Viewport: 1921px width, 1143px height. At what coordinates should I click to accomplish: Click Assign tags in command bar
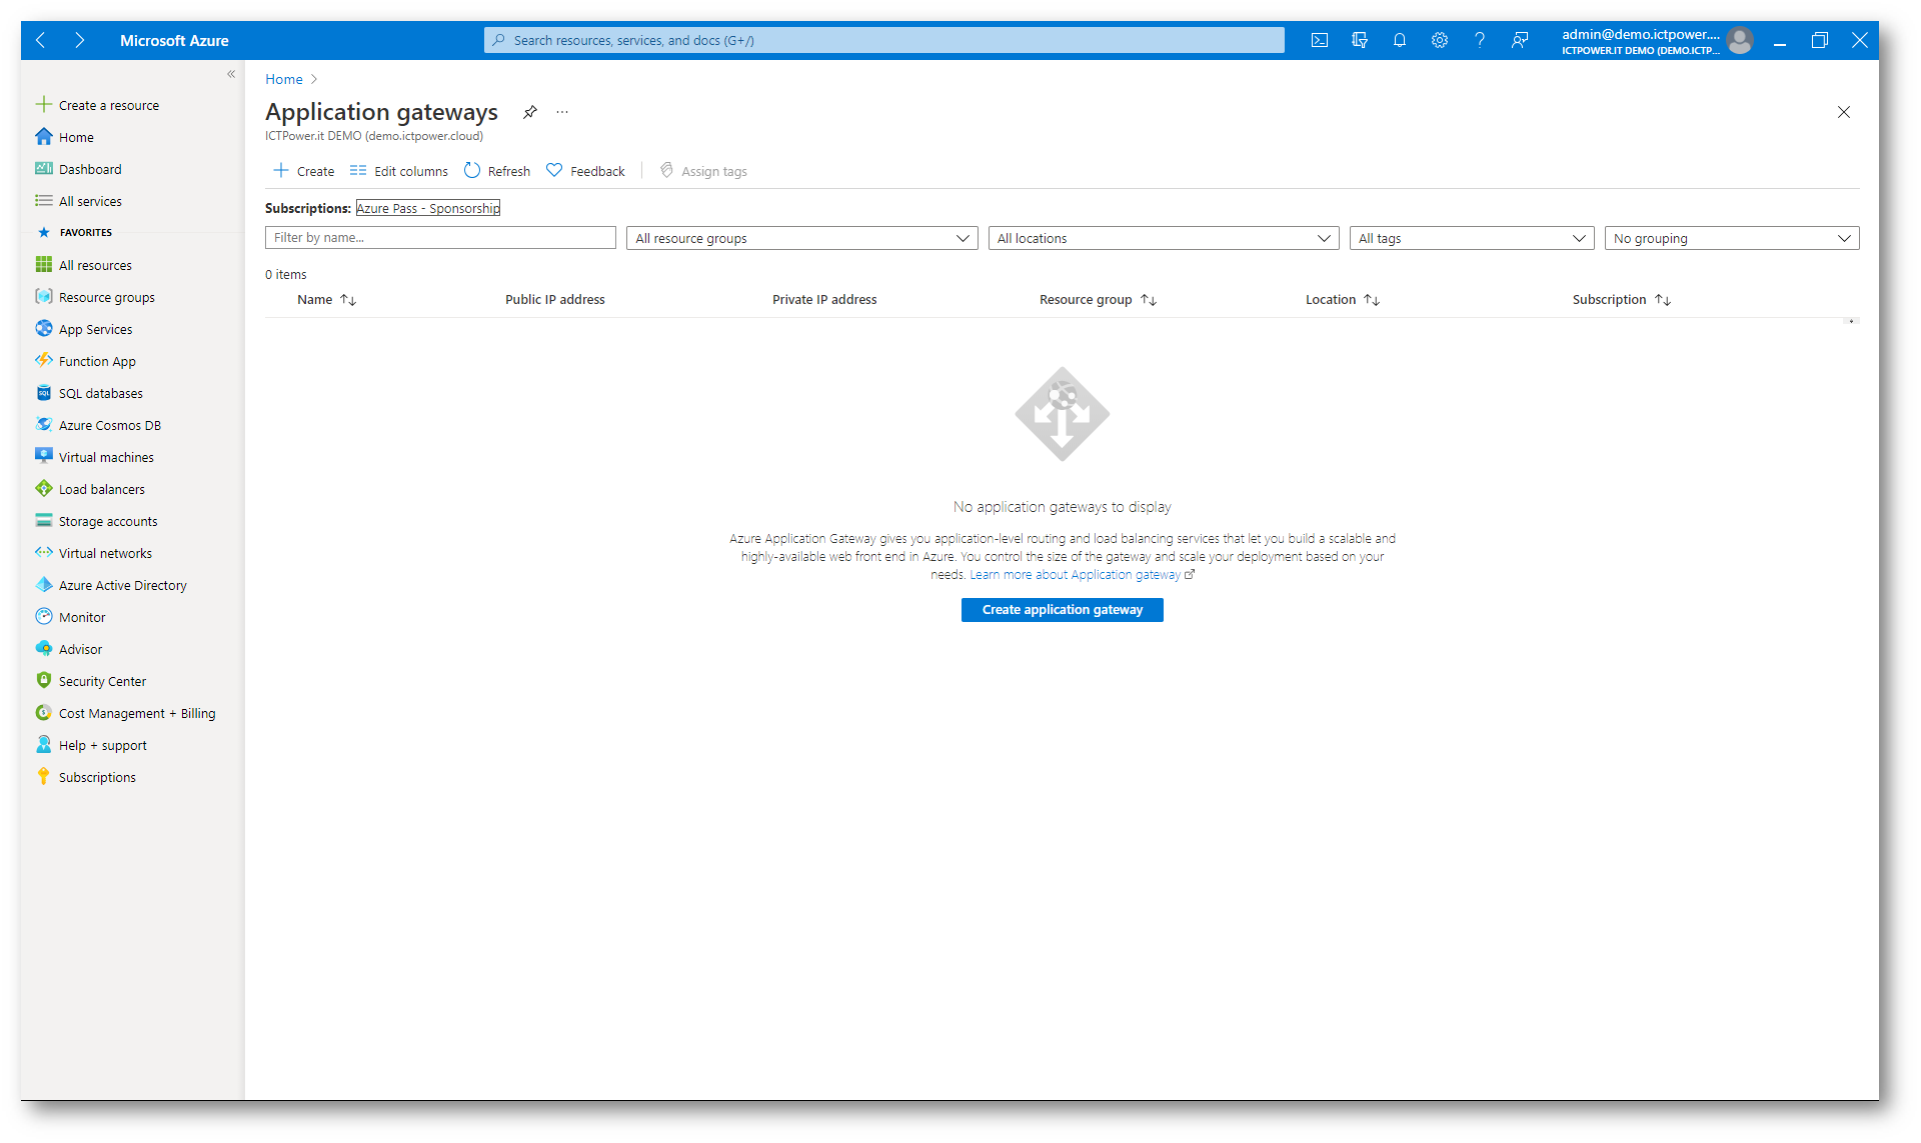(703, 171)
